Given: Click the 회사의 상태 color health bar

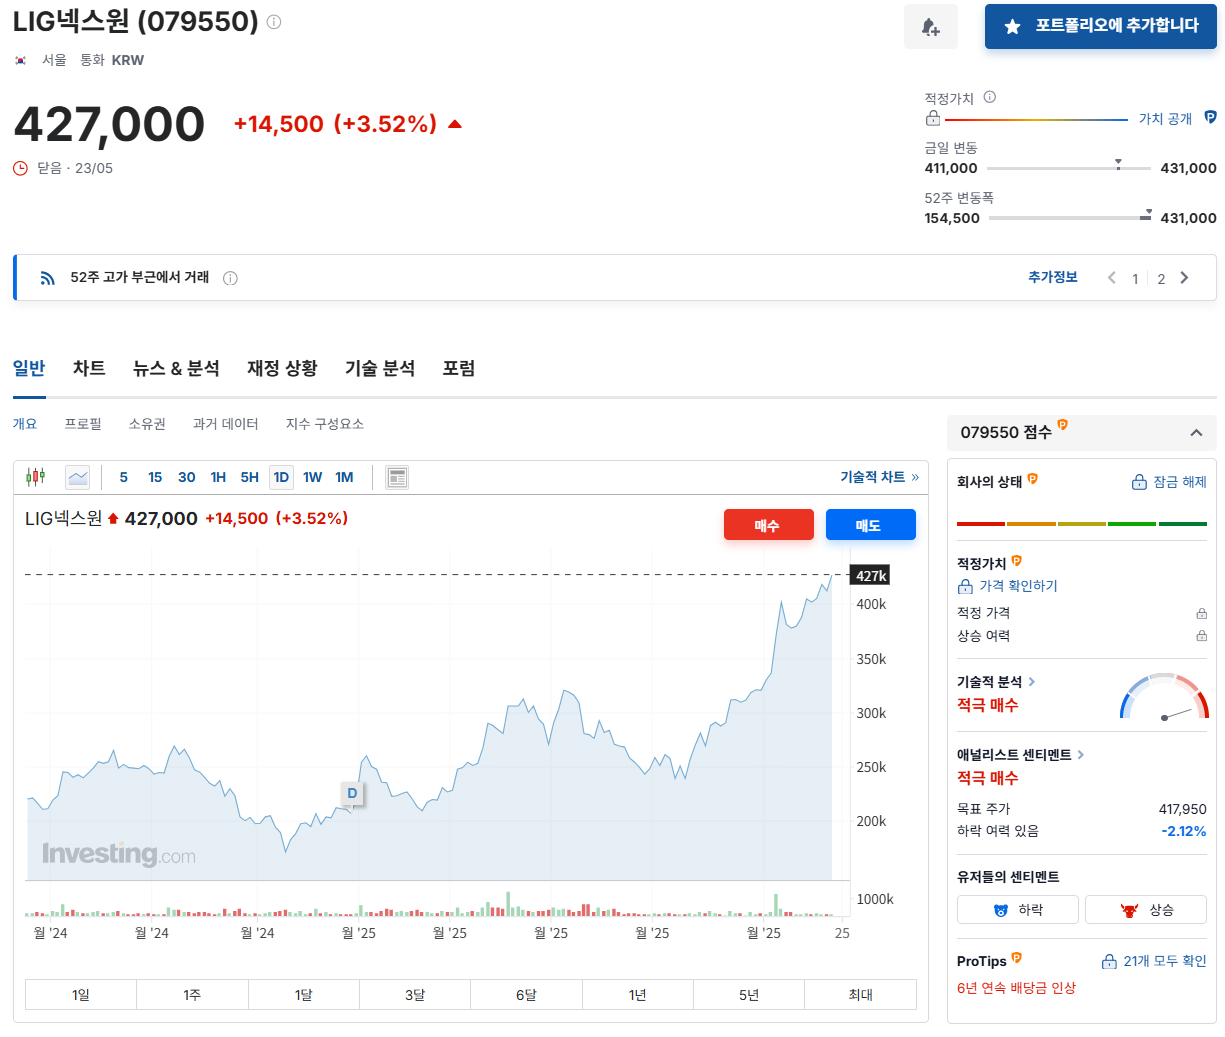Looking at the screenshot, I should click(x=1082, y=523).
